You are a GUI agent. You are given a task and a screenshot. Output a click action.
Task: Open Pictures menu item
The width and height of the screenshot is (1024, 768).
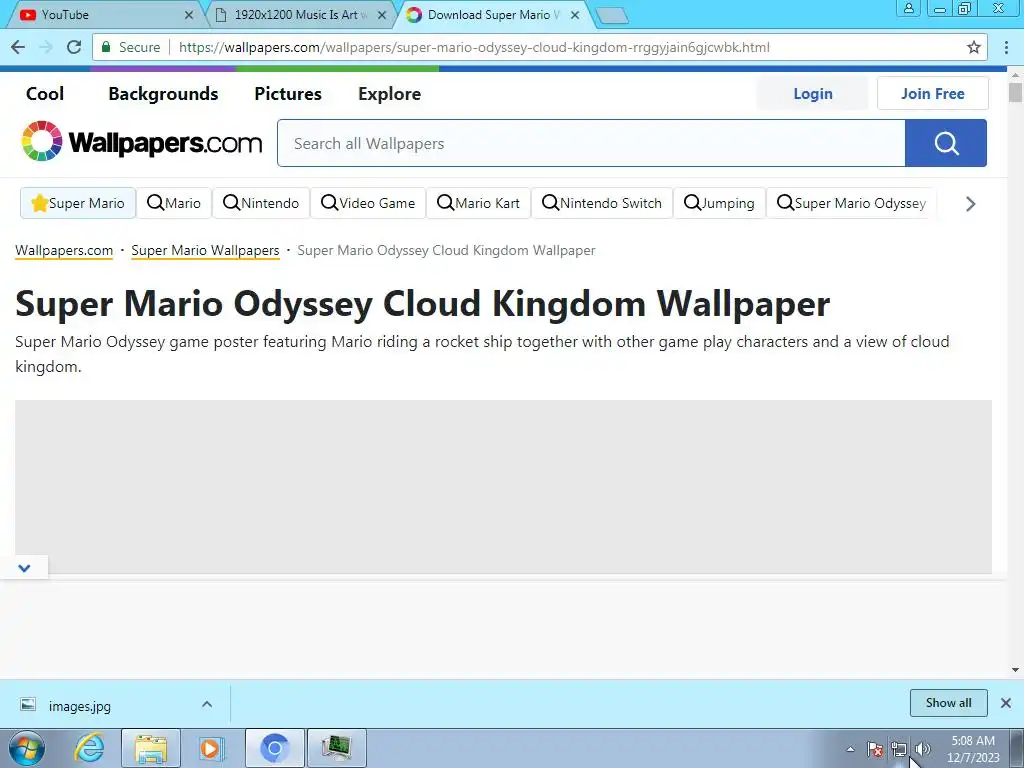point(288,93)
